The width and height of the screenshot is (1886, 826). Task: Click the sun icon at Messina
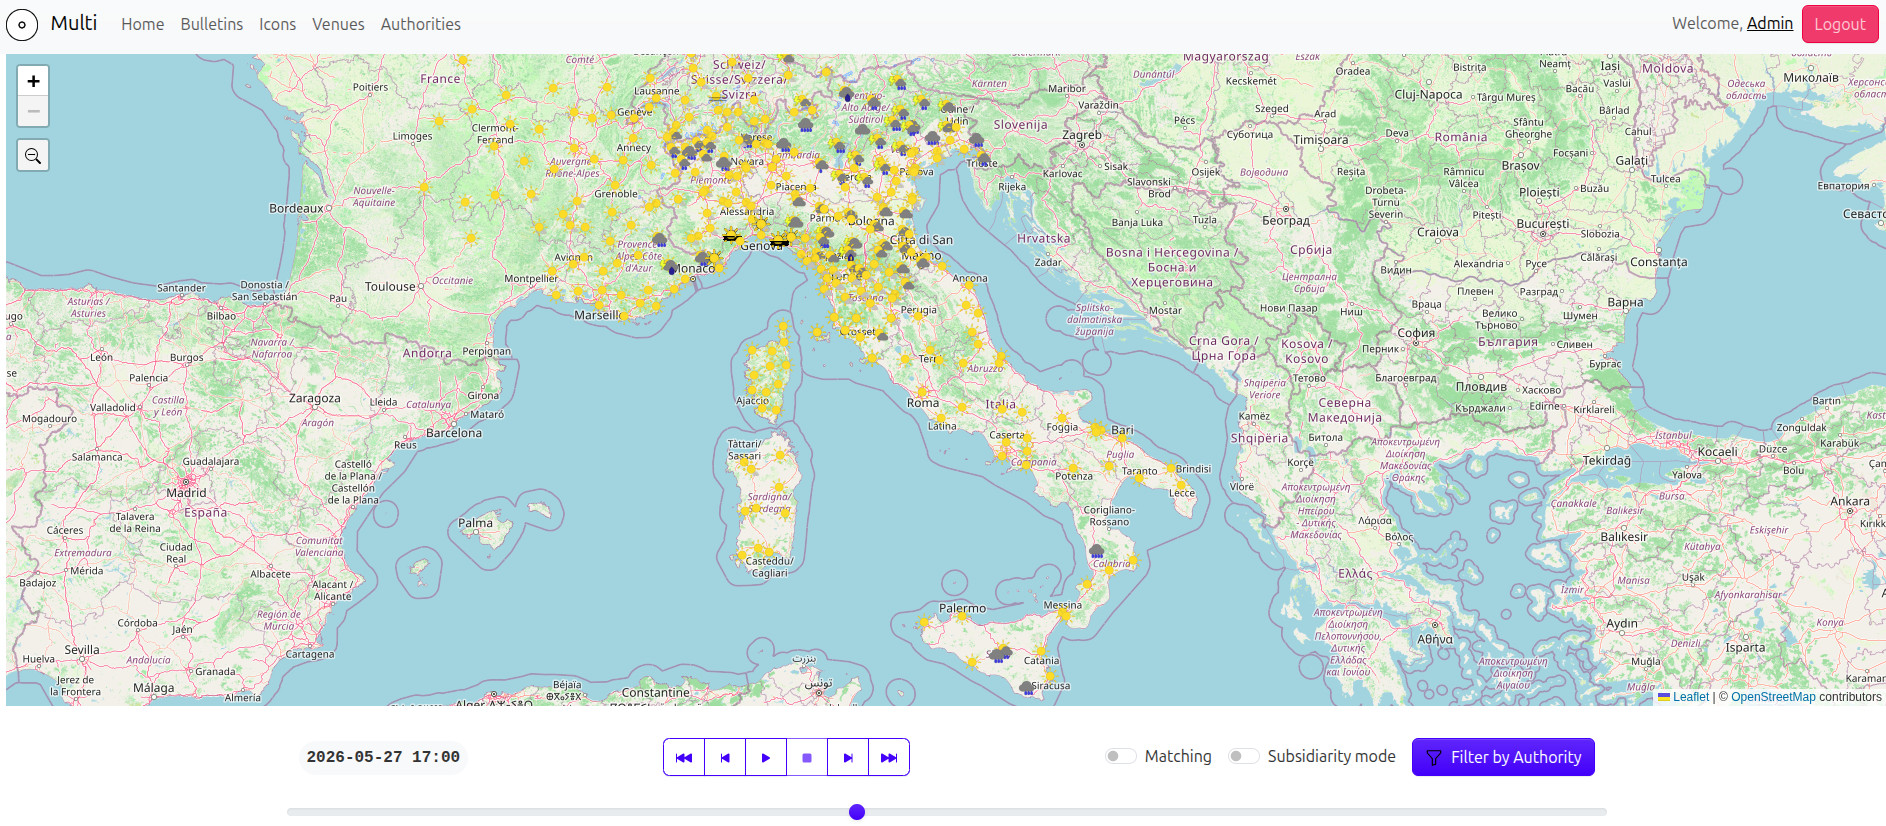[x=1064, y=616]
